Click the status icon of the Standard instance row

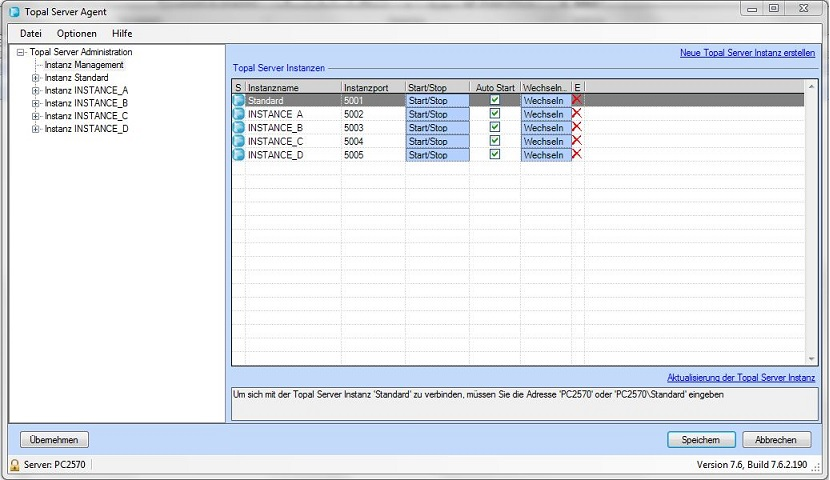click(x=238, y=101)
